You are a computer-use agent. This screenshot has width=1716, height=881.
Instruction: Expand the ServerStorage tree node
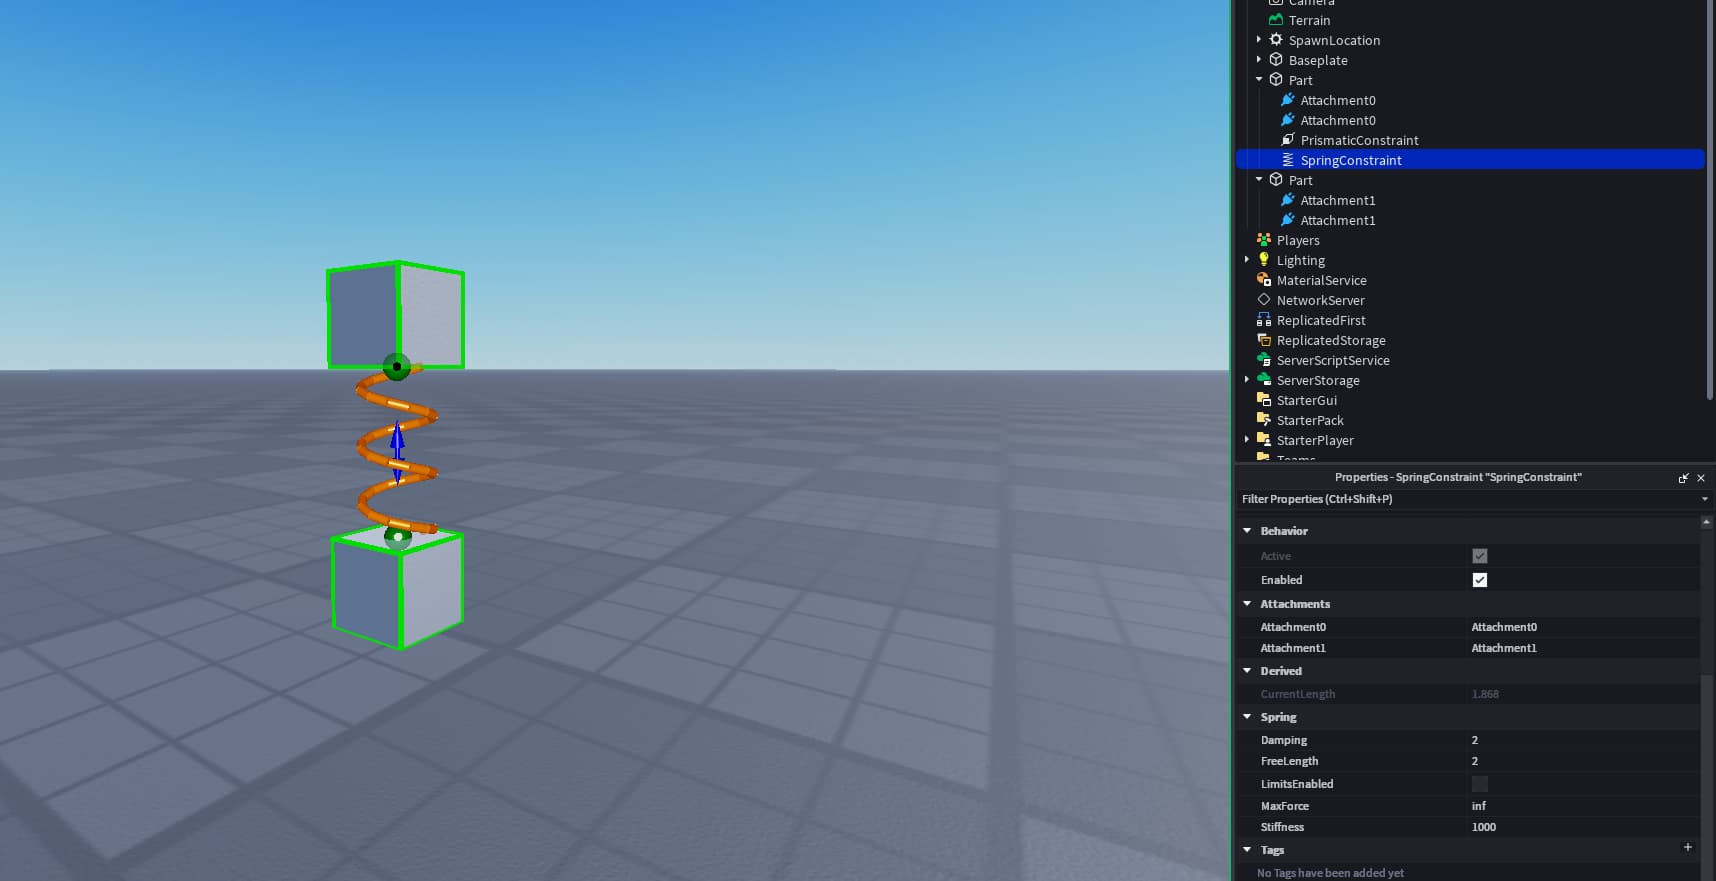point(1246,380)
